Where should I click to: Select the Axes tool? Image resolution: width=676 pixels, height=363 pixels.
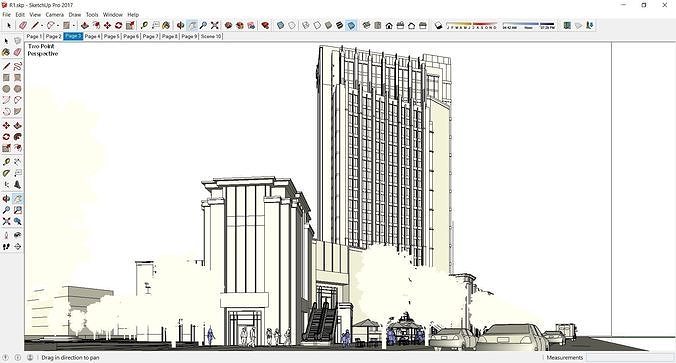[6, 185]
